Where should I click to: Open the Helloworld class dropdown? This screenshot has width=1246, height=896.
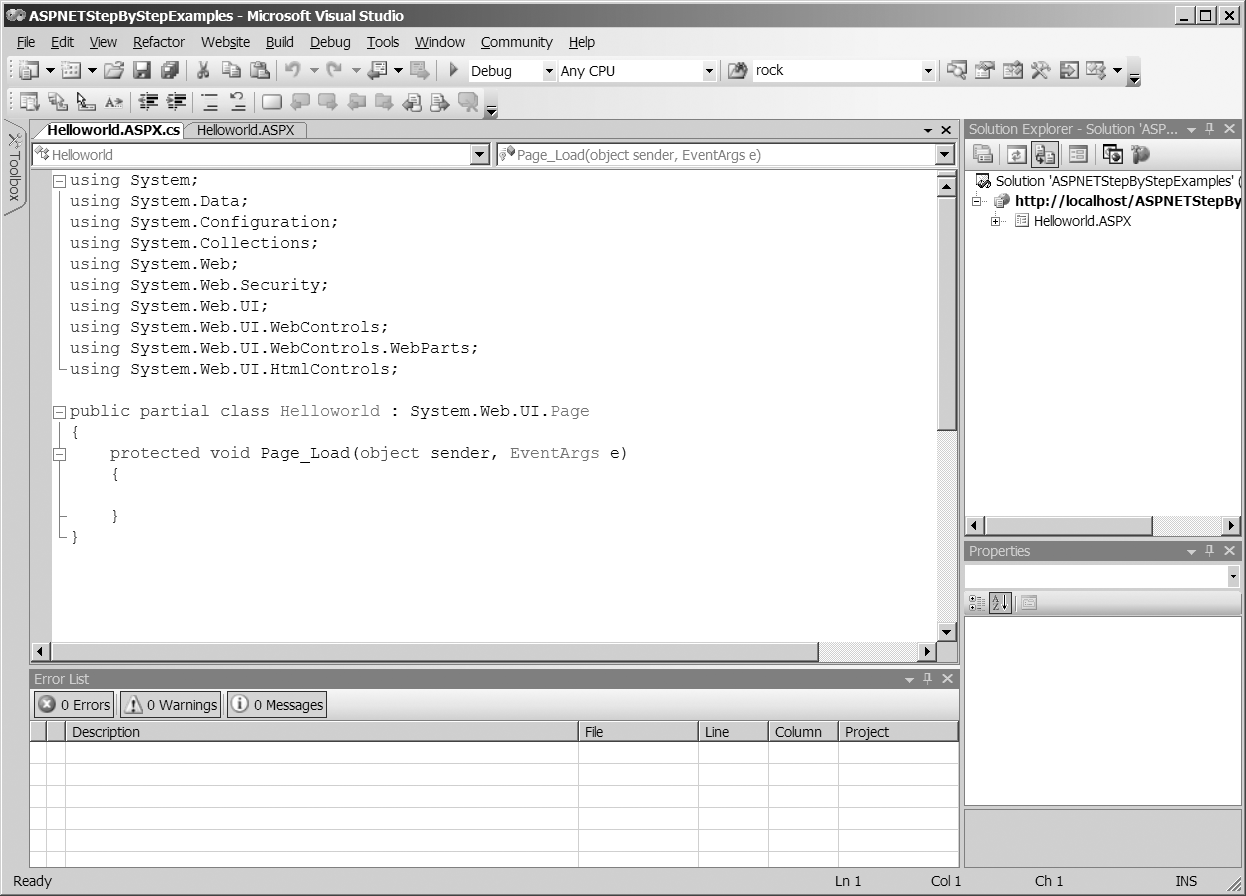point(480,154)
